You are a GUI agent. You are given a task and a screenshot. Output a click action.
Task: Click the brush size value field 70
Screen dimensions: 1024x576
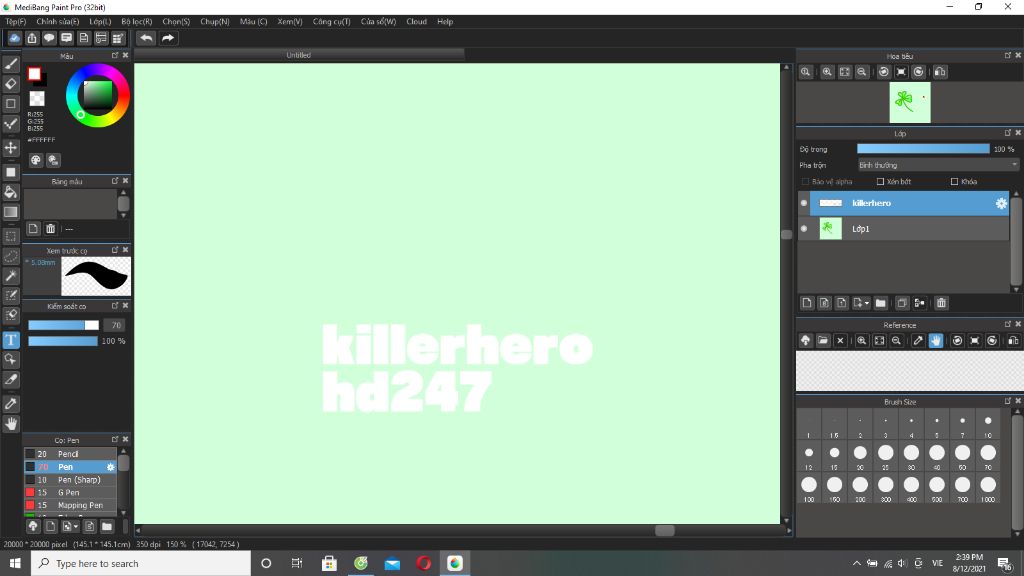(116, 325)
